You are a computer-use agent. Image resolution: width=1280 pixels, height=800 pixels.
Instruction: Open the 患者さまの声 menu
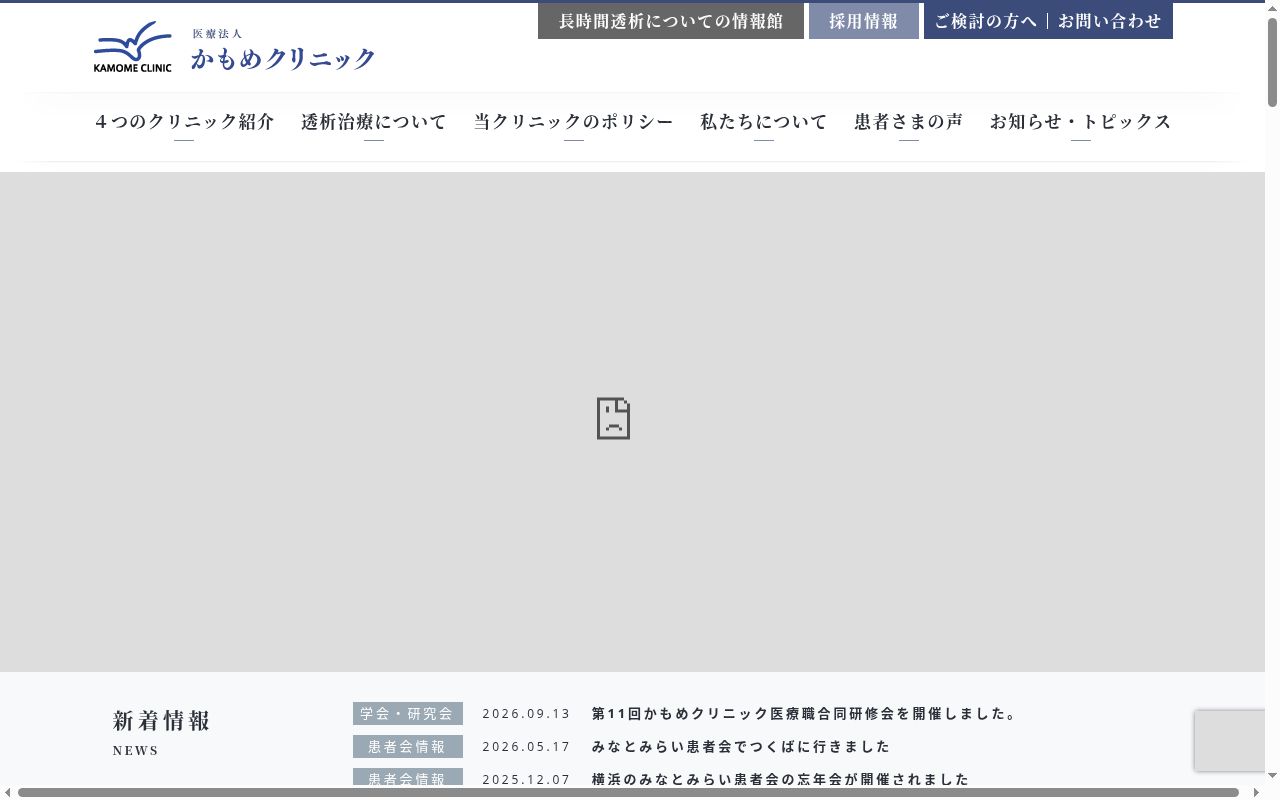(909, 122)
